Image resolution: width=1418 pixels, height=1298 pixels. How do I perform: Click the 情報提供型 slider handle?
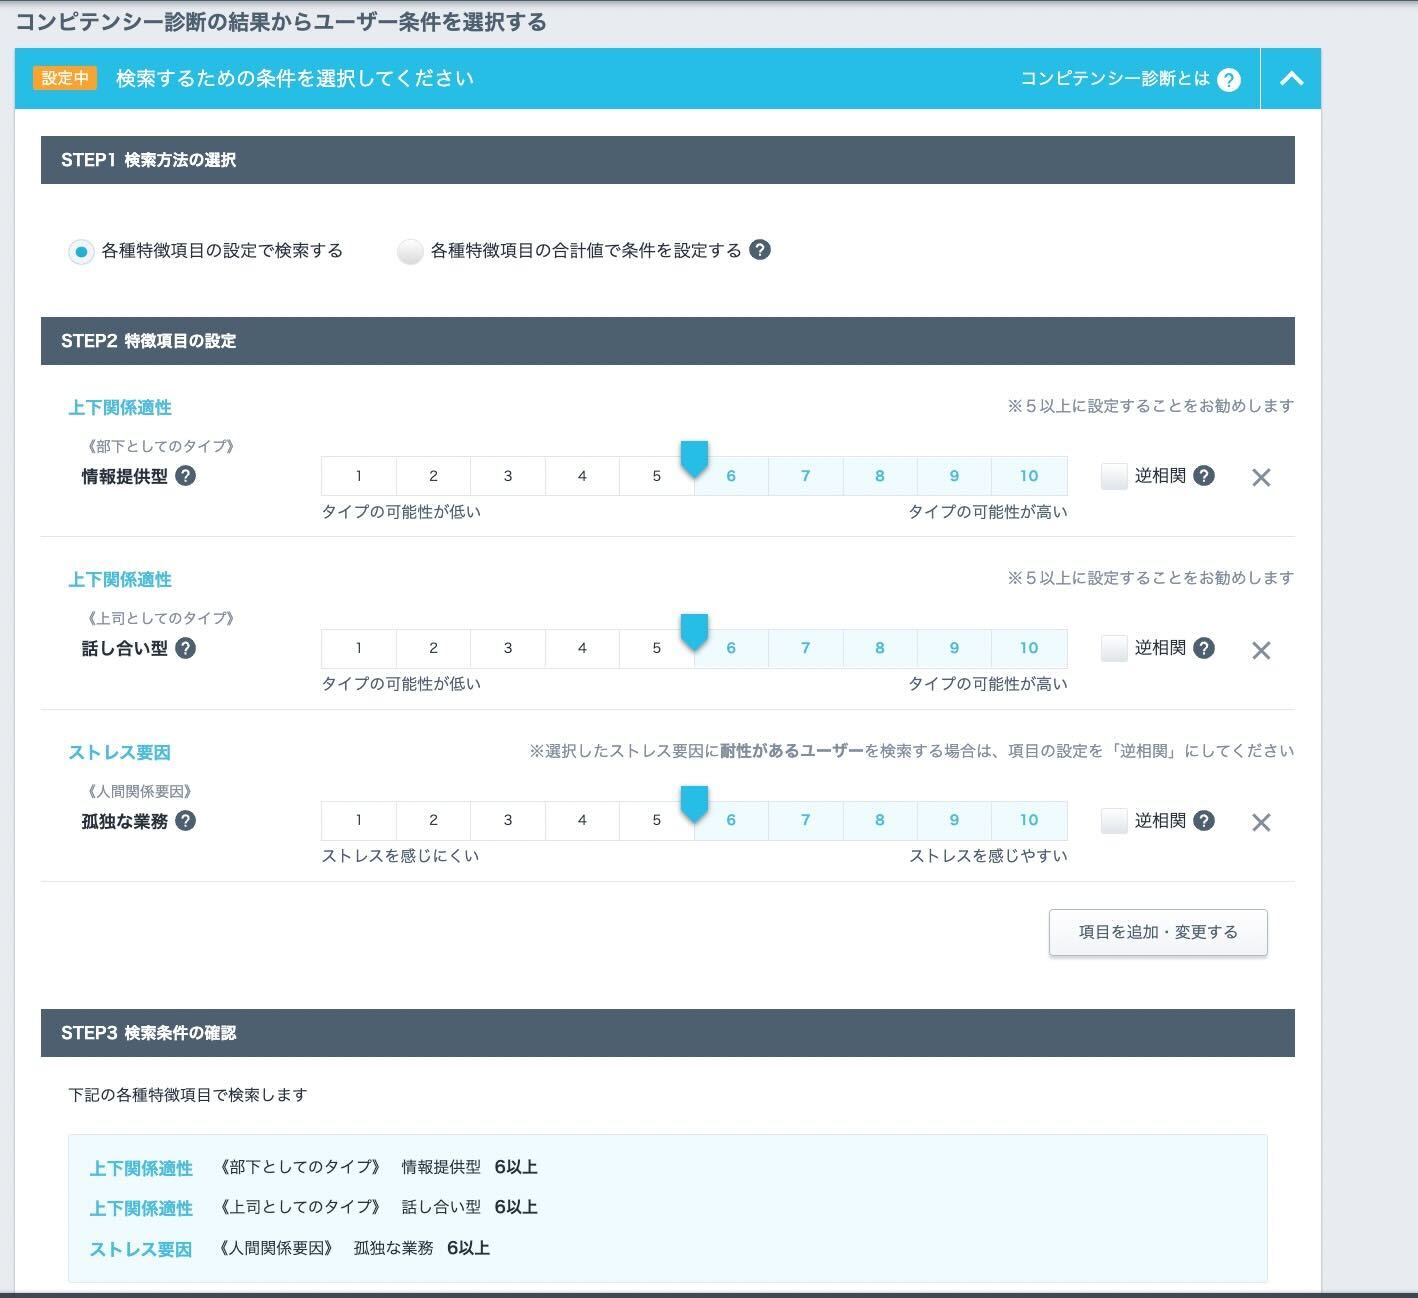pos(694,459)
